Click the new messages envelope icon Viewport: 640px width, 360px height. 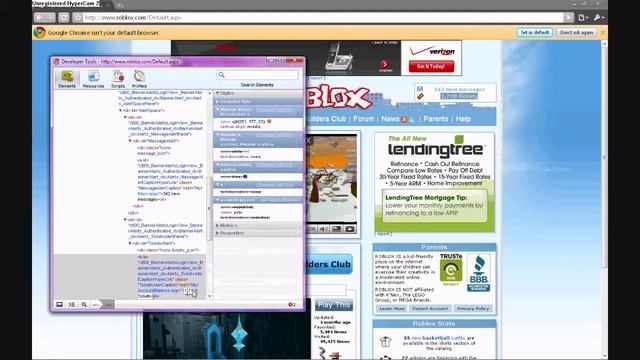420,89
